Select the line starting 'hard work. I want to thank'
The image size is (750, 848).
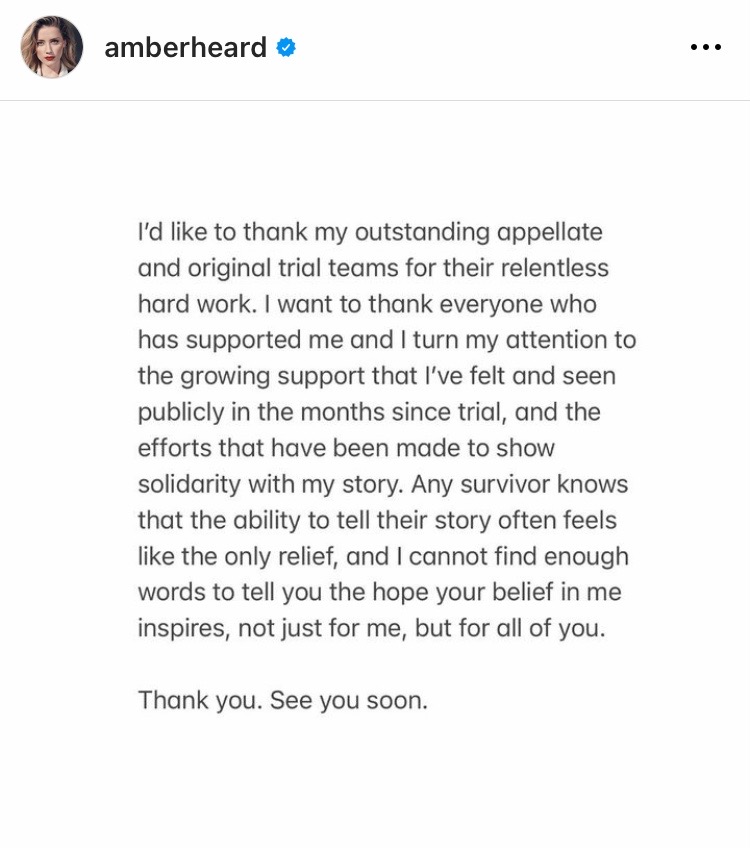pyautogui.click(x=367, y=304)
